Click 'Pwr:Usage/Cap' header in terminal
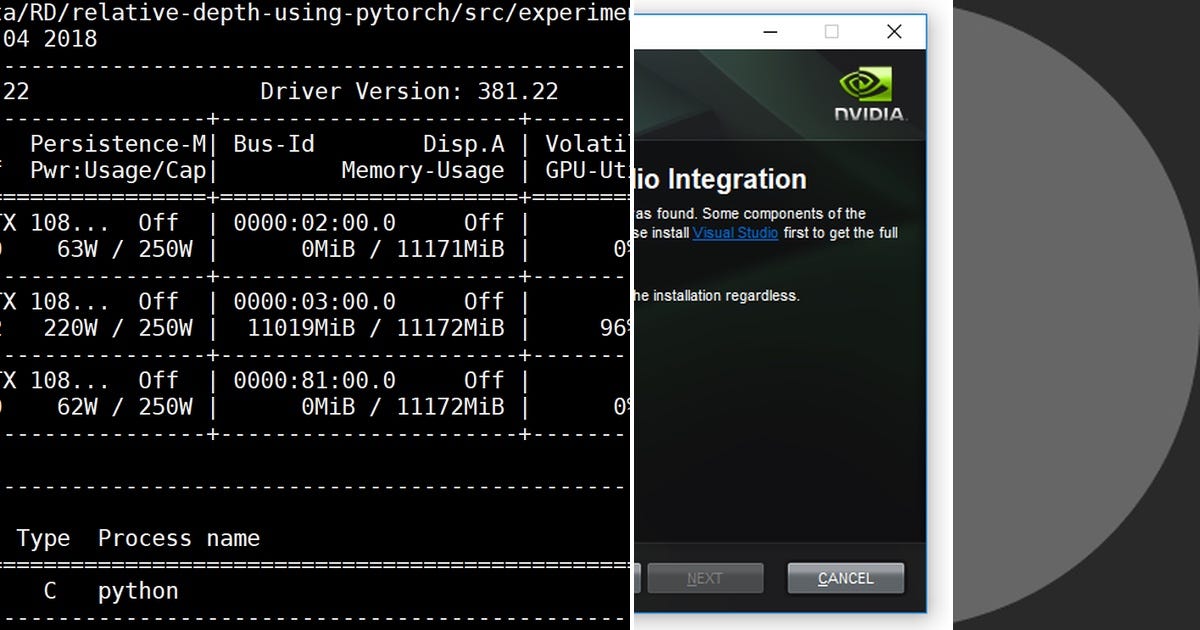Viewport: 1200px width, 630px height. click(x=117, y=171)
